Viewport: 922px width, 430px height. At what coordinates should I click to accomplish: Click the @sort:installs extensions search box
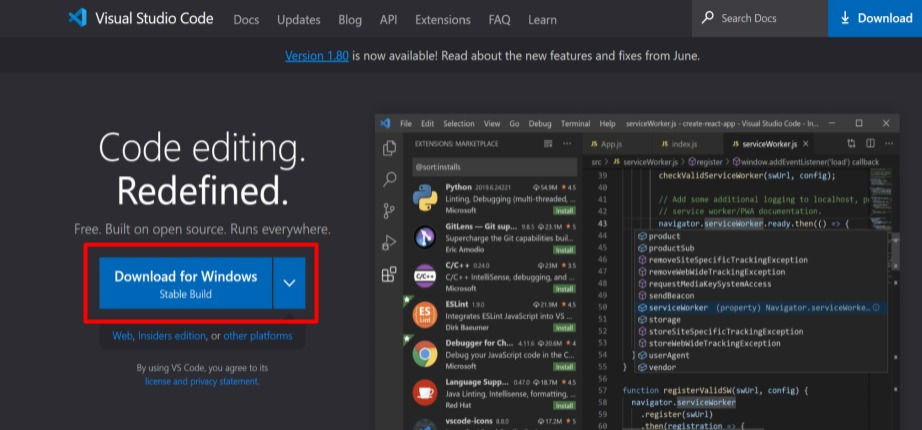tap(495, 166)
